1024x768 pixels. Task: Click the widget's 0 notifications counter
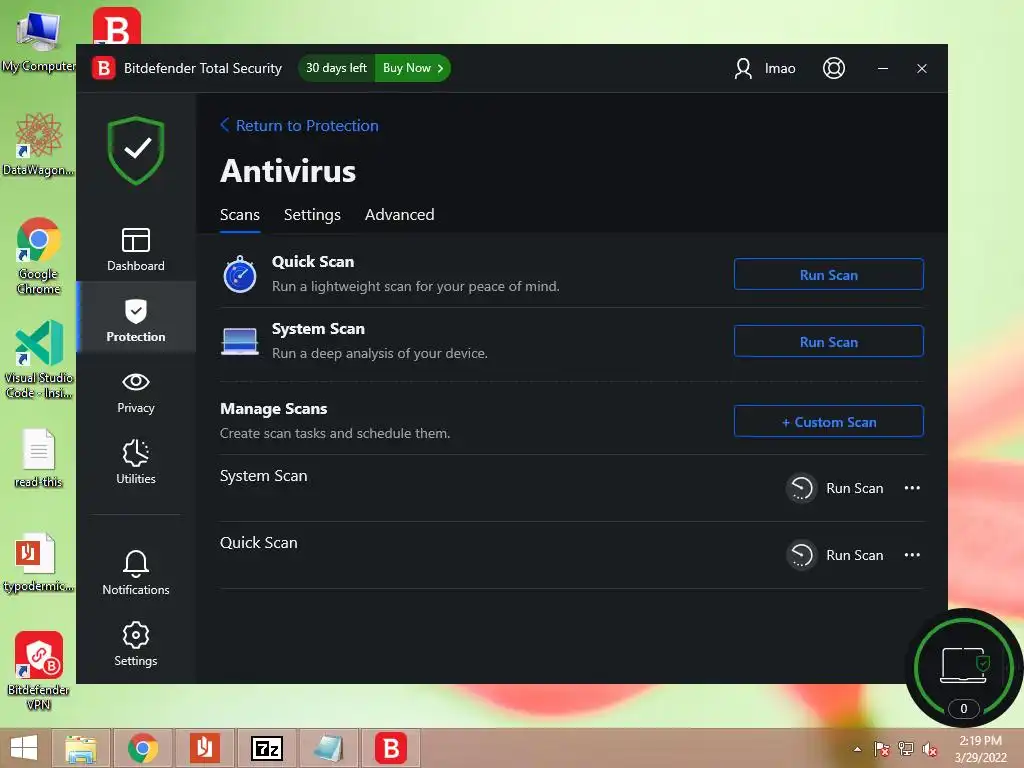pos(963,709)
